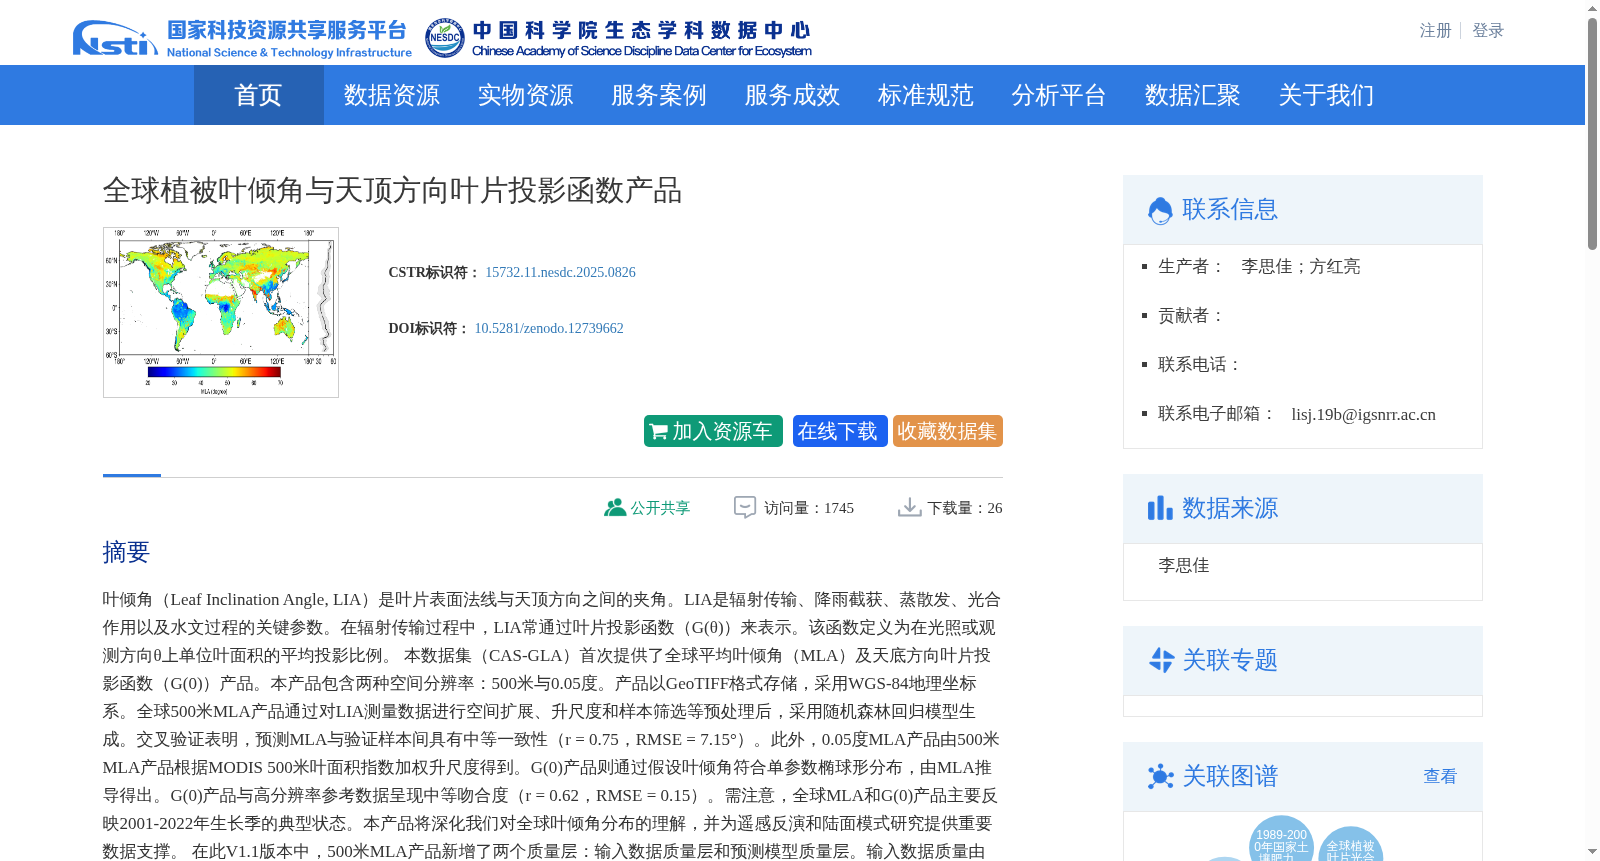Open the global MLA map thumbnail
This screenshot has height=861, width=1600.
click(221, 312)
